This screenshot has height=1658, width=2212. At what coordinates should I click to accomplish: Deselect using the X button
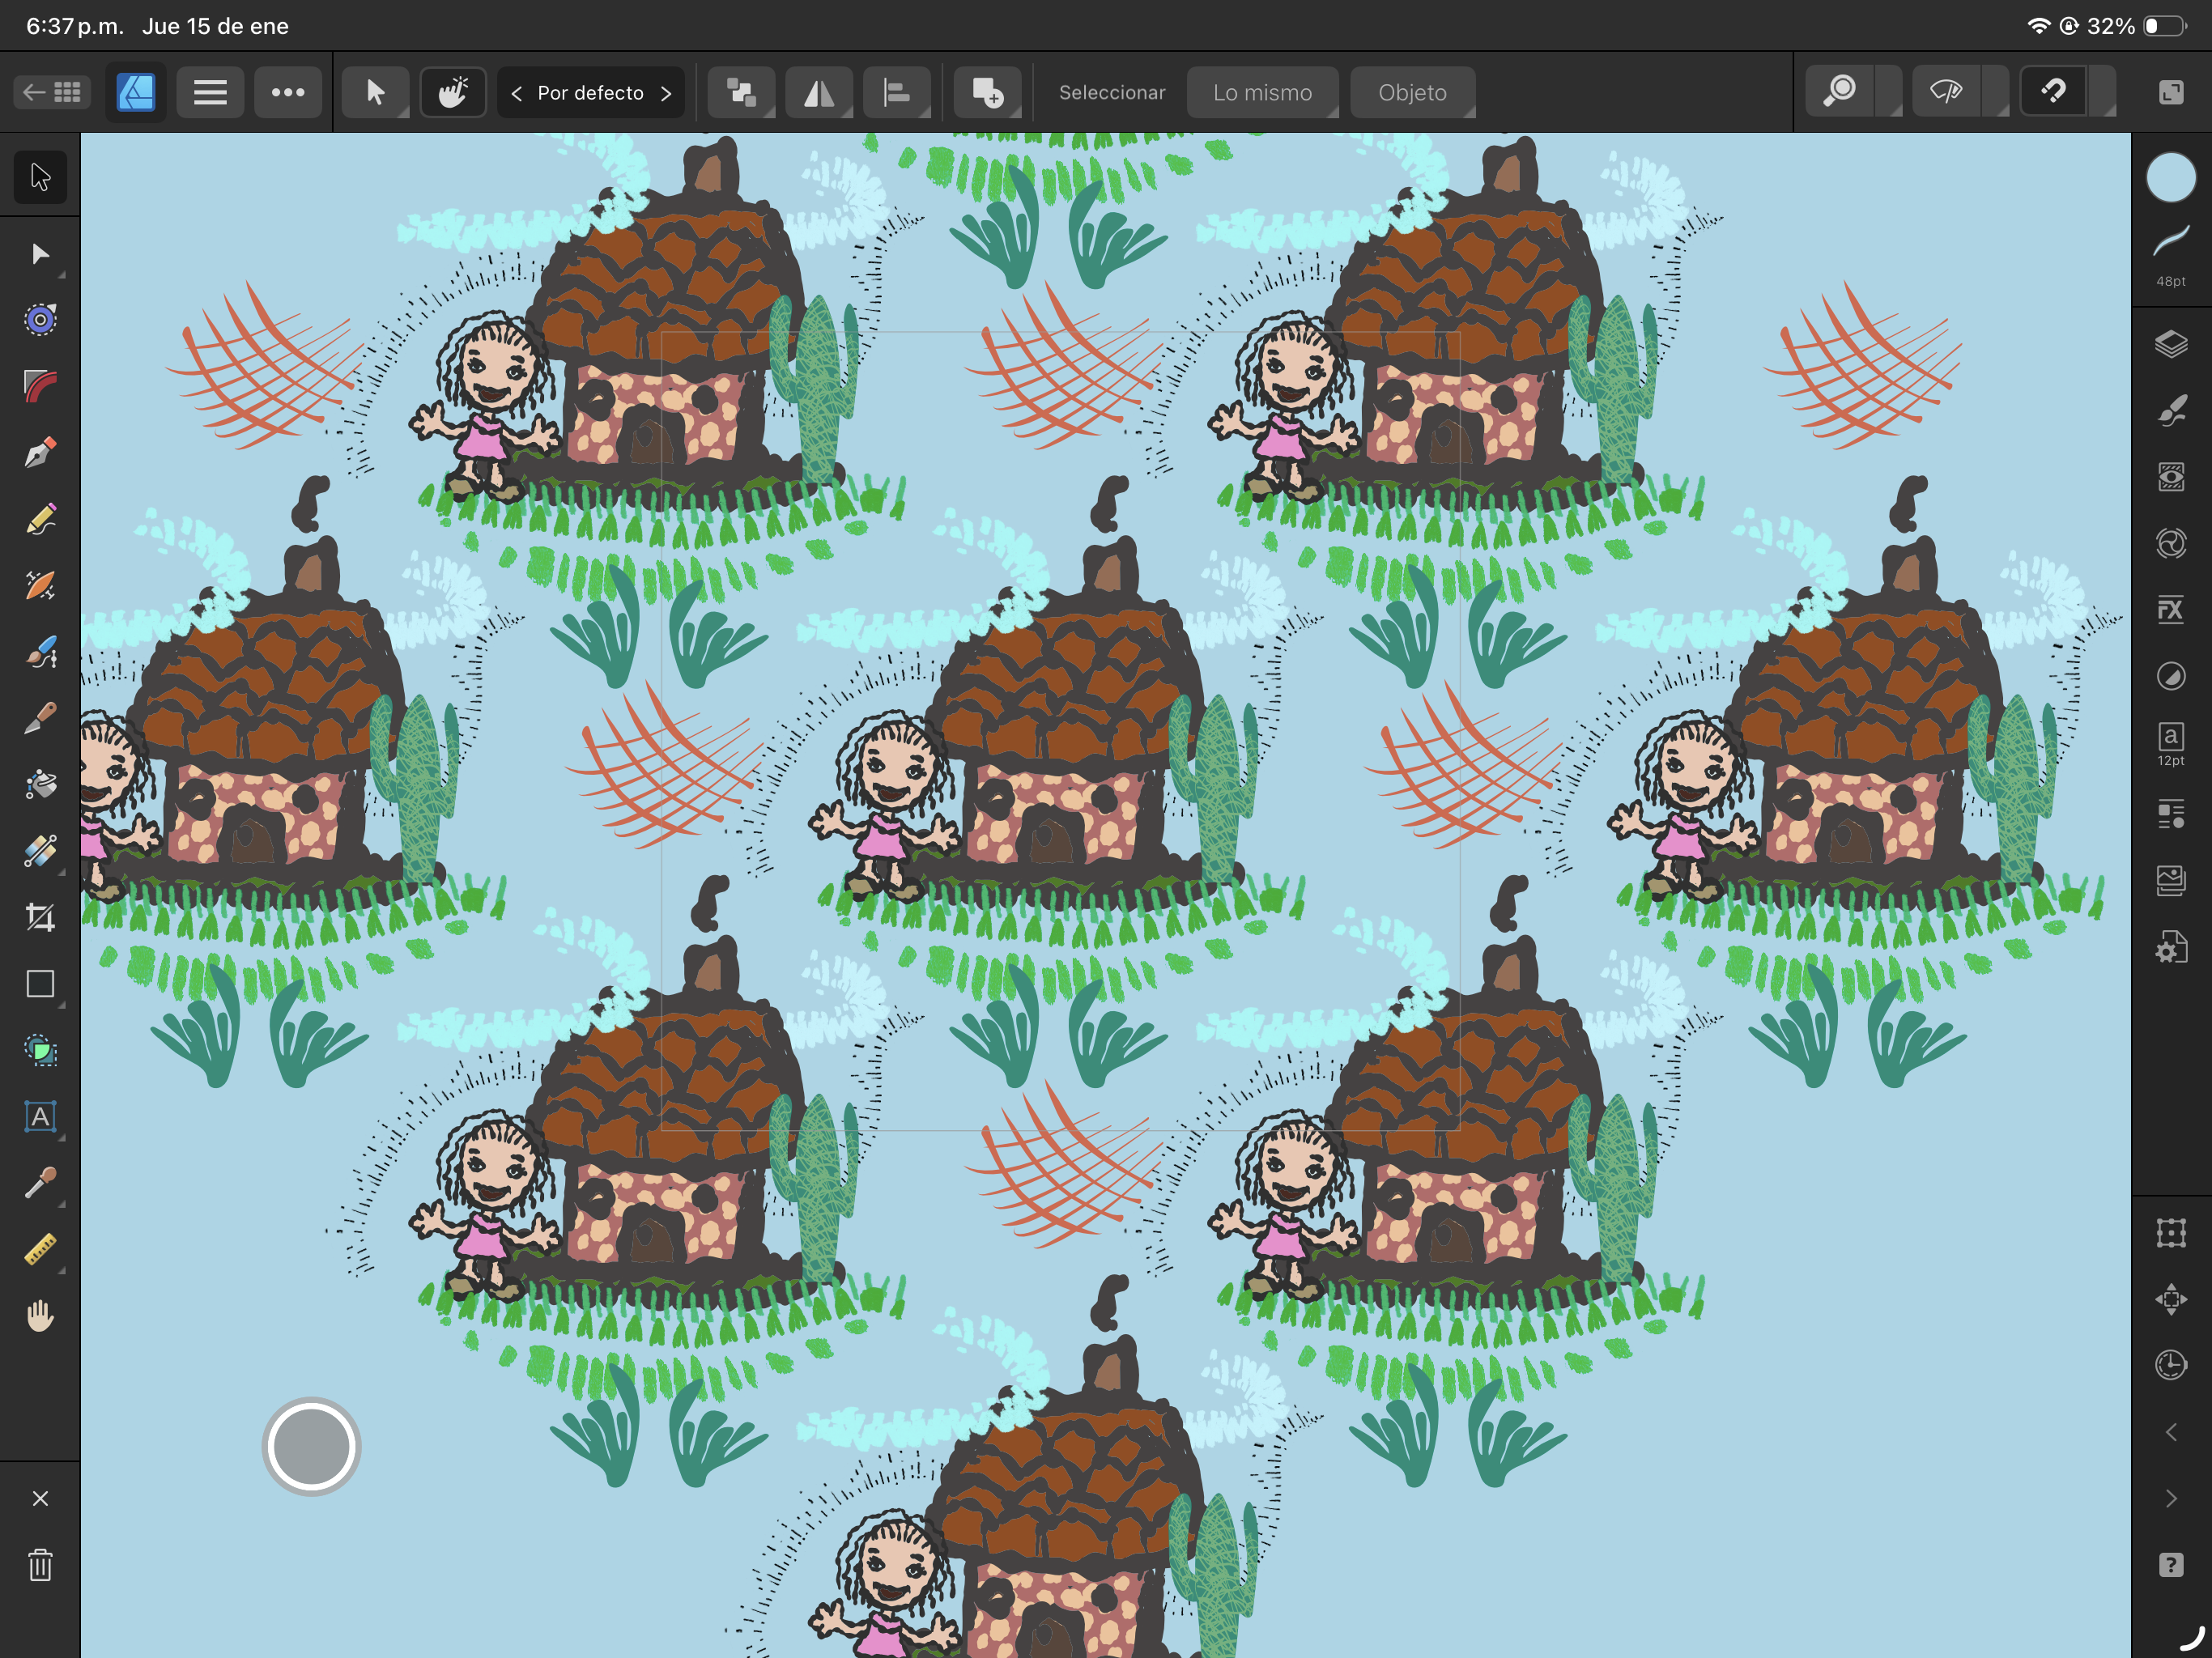click(40, 1498)
